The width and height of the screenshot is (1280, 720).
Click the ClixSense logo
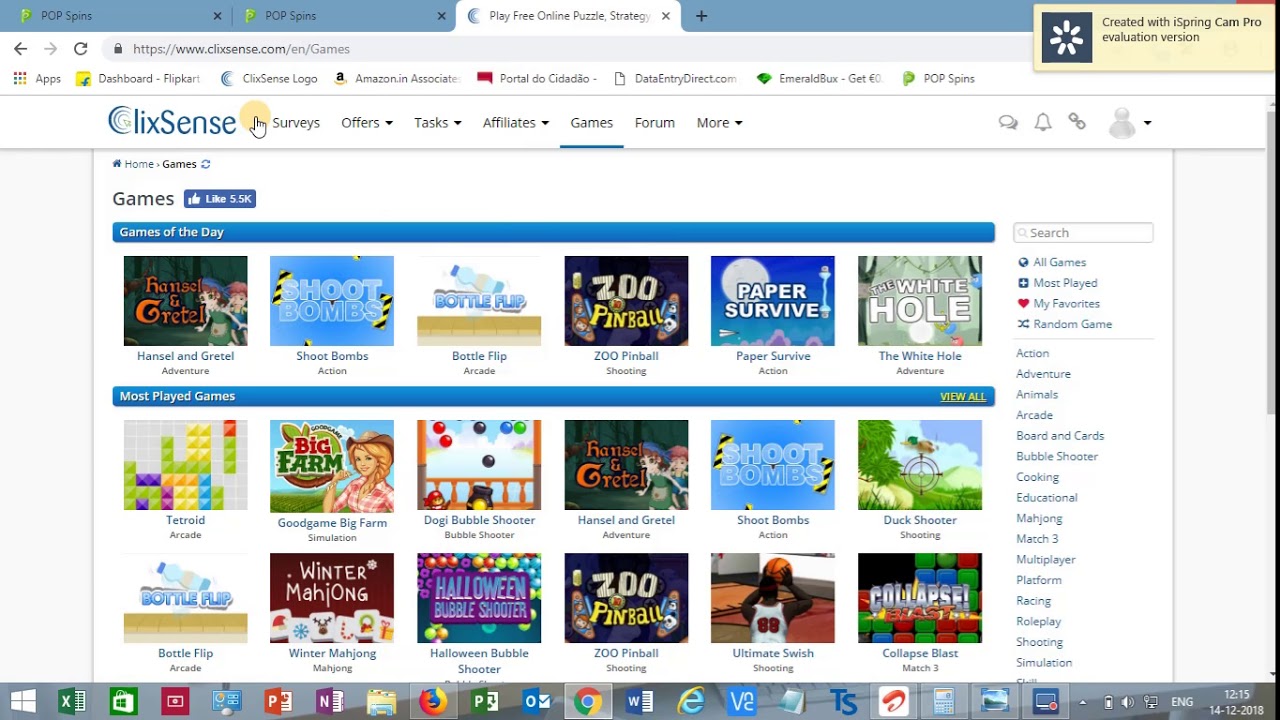(172, 122)
